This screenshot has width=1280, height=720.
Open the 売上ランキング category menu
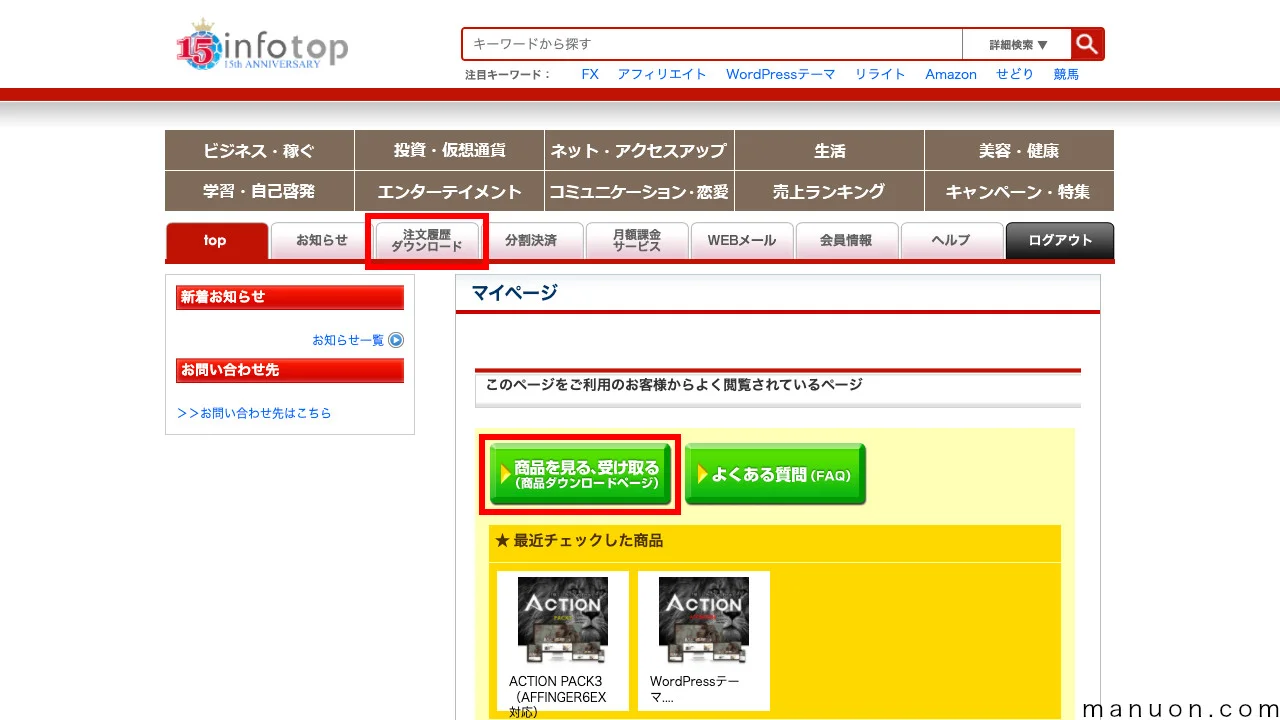(829, 191)
